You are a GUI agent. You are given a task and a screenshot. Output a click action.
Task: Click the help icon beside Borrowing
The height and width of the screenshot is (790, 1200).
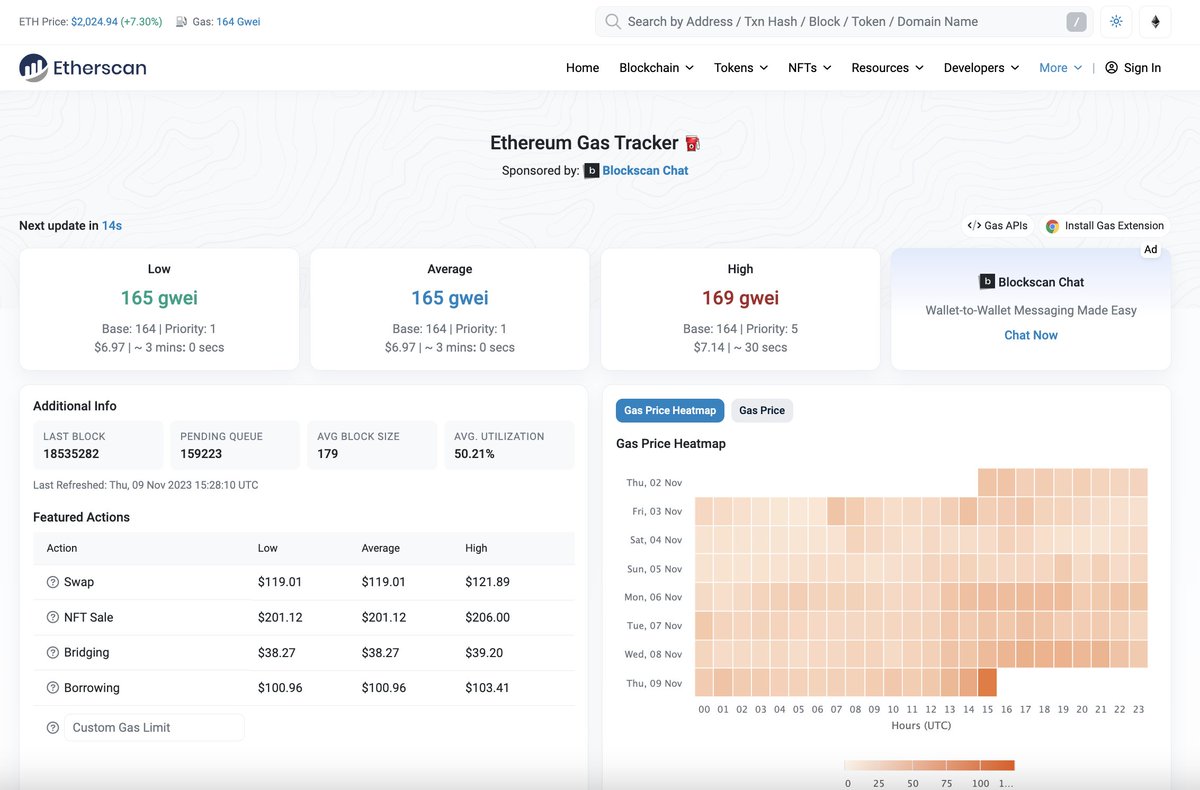pyautogui.click(x=53, y=688)
